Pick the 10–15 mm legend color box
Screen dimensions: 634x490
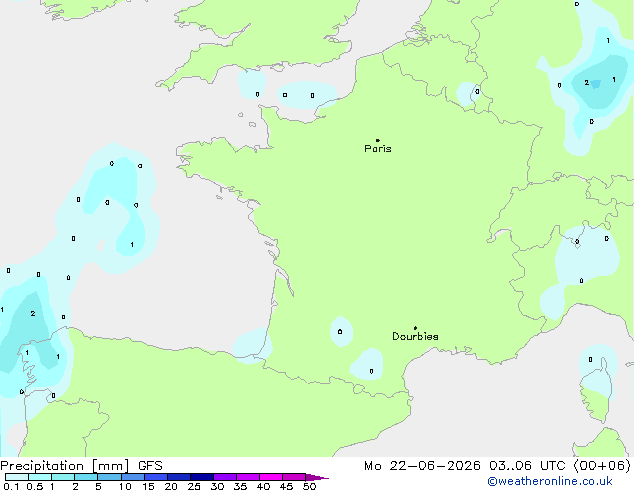(x=132, y=477)
